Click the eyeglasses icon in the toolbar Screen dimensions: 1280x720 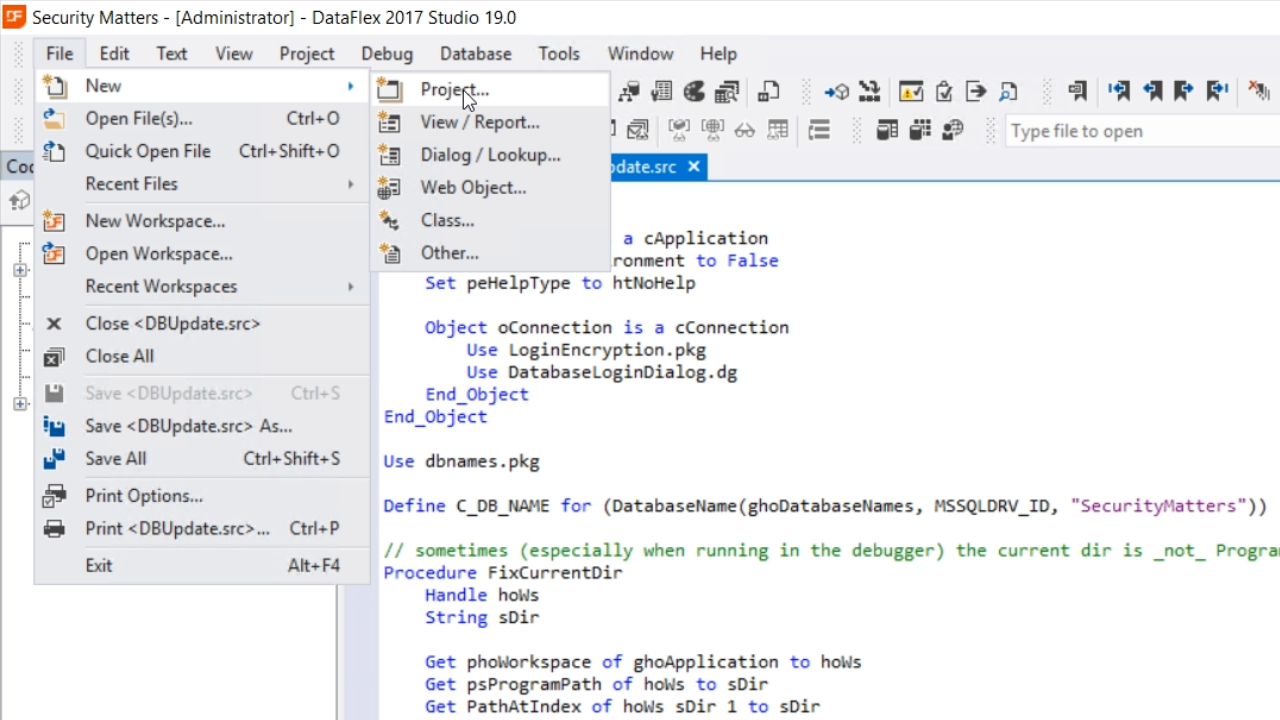(744, 131)
